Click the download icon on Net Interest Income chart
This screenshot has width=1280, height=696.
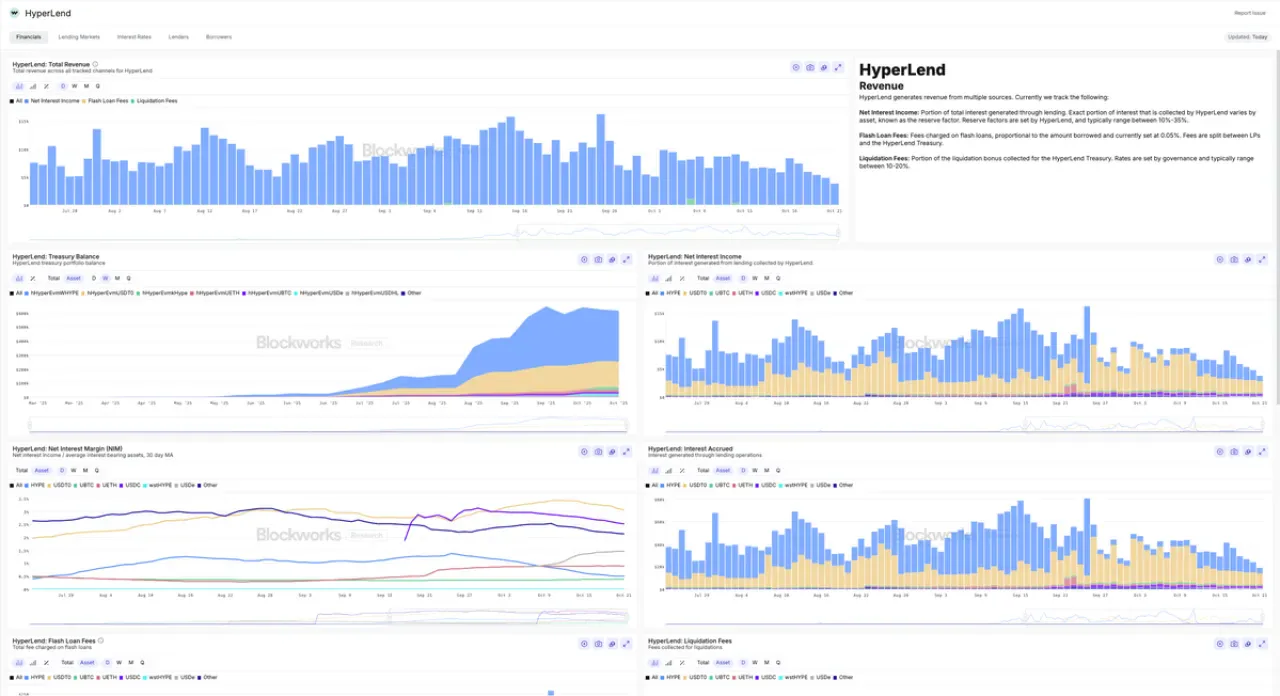tap(1220, 259)
